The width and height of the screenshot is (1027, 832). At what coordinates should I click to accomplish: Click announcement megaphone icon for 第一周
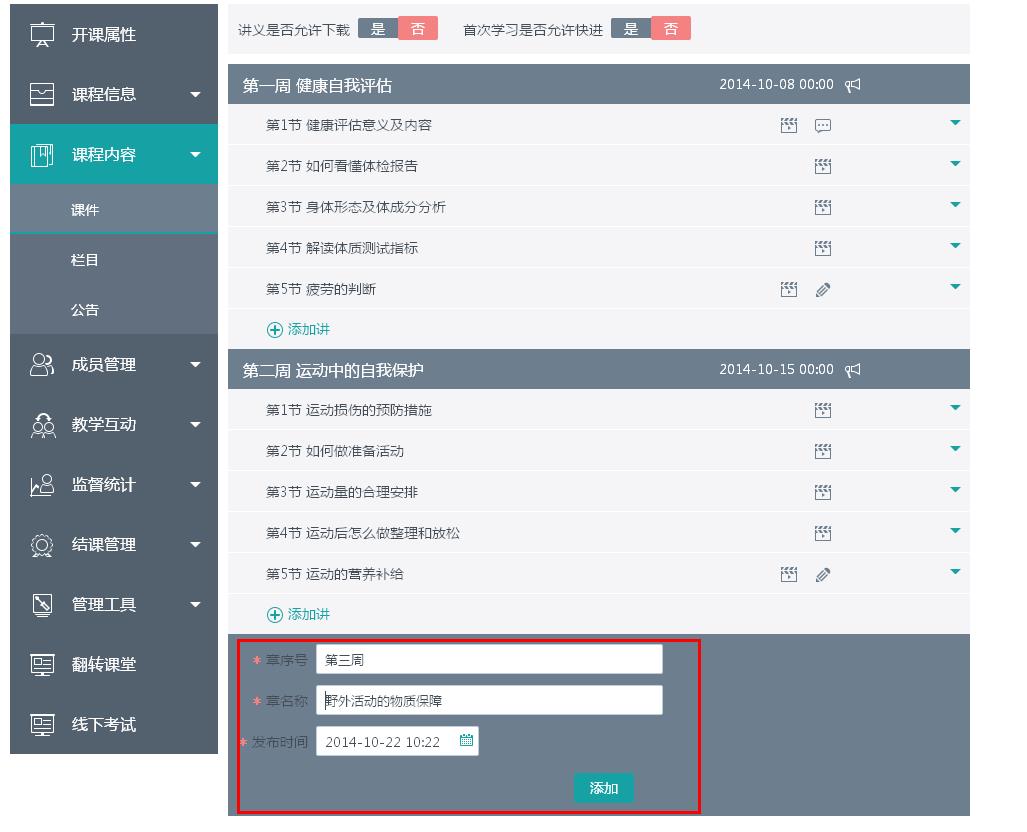click(853, 85)
